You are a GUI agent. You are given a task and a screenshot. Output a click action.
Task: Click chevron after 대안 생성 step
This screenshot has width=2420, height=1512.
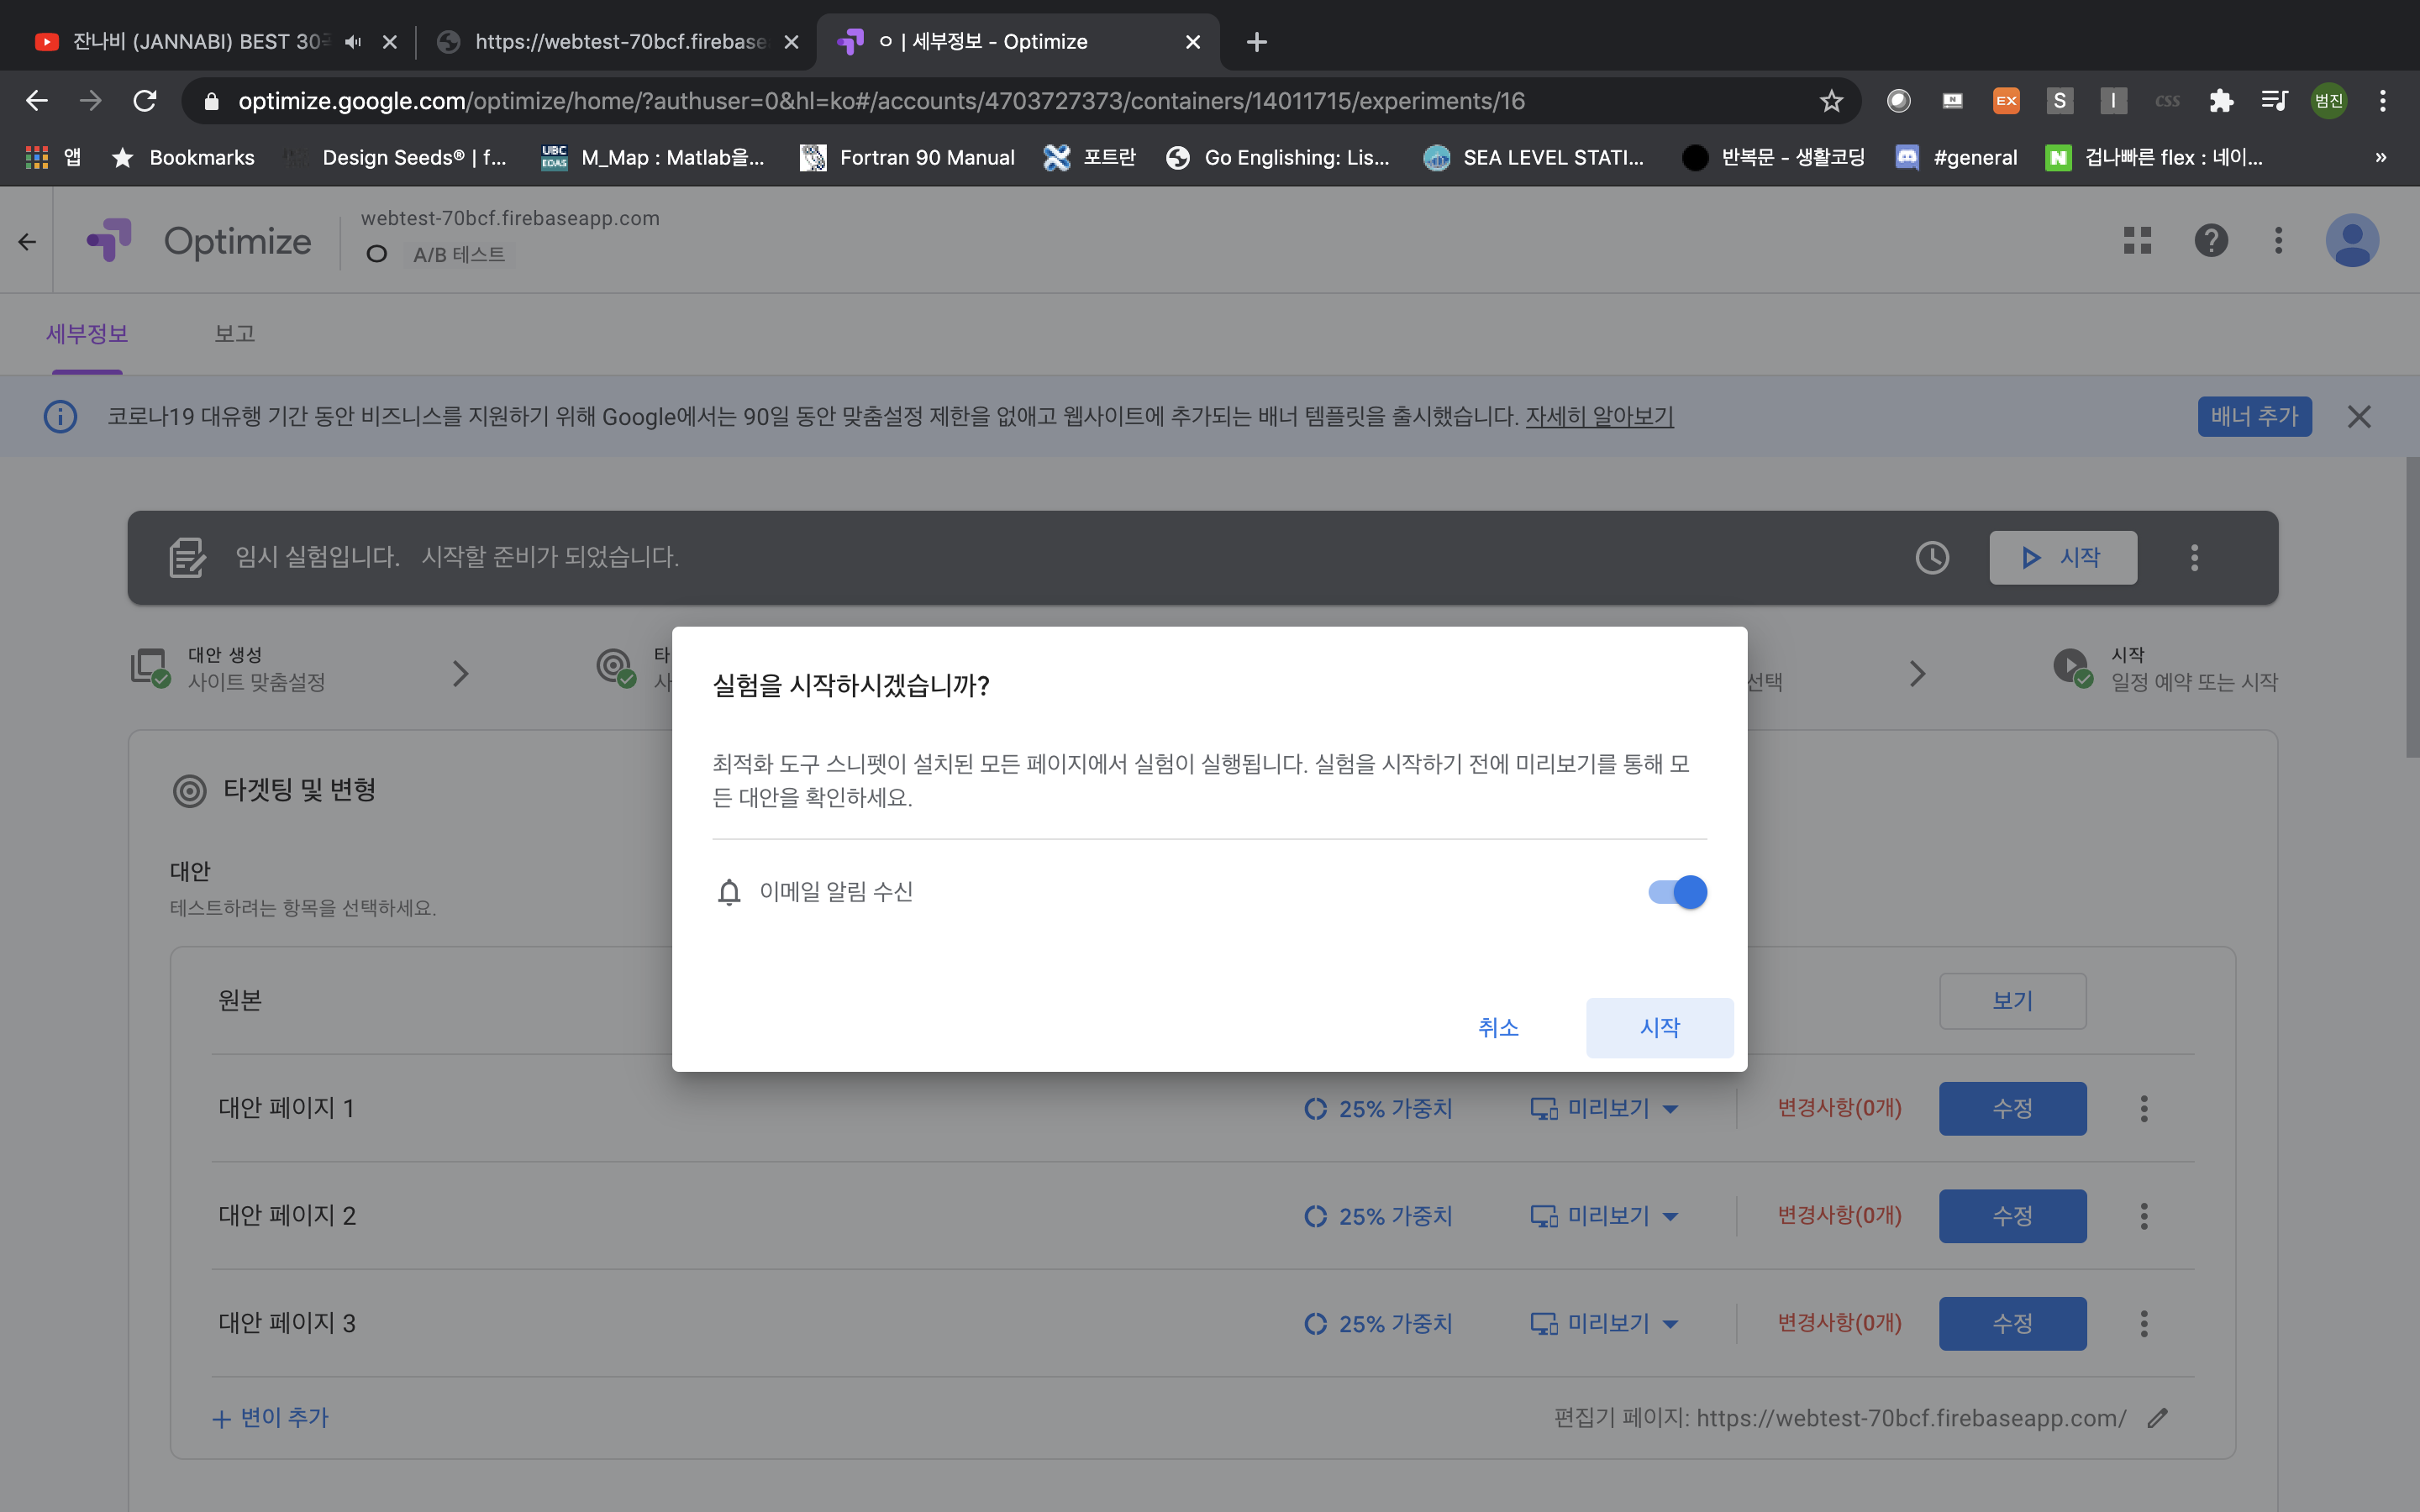pyautogui.click(x=460, y=673)
